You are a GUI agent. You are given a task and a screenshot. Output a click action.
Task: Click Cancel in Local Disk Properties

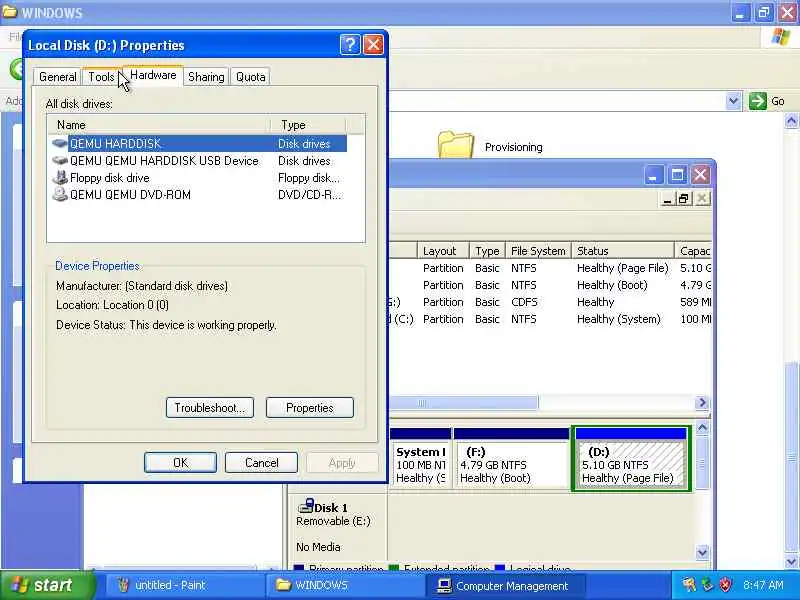click(x=261, y=462)
